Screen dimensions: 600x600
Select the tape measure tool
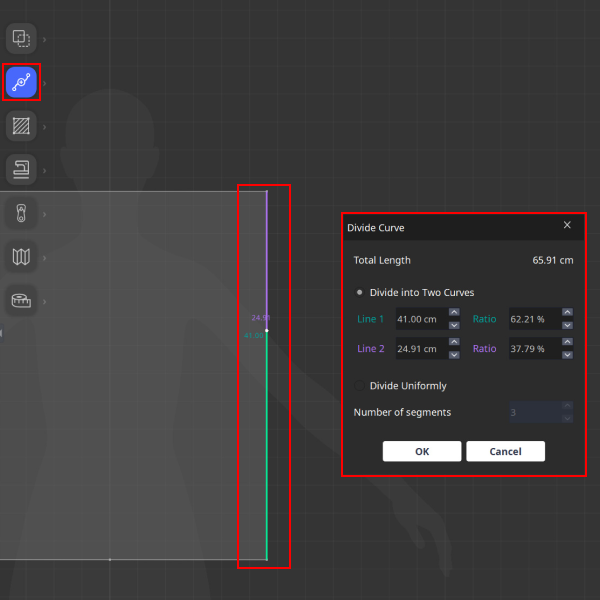tap(21, 300)
